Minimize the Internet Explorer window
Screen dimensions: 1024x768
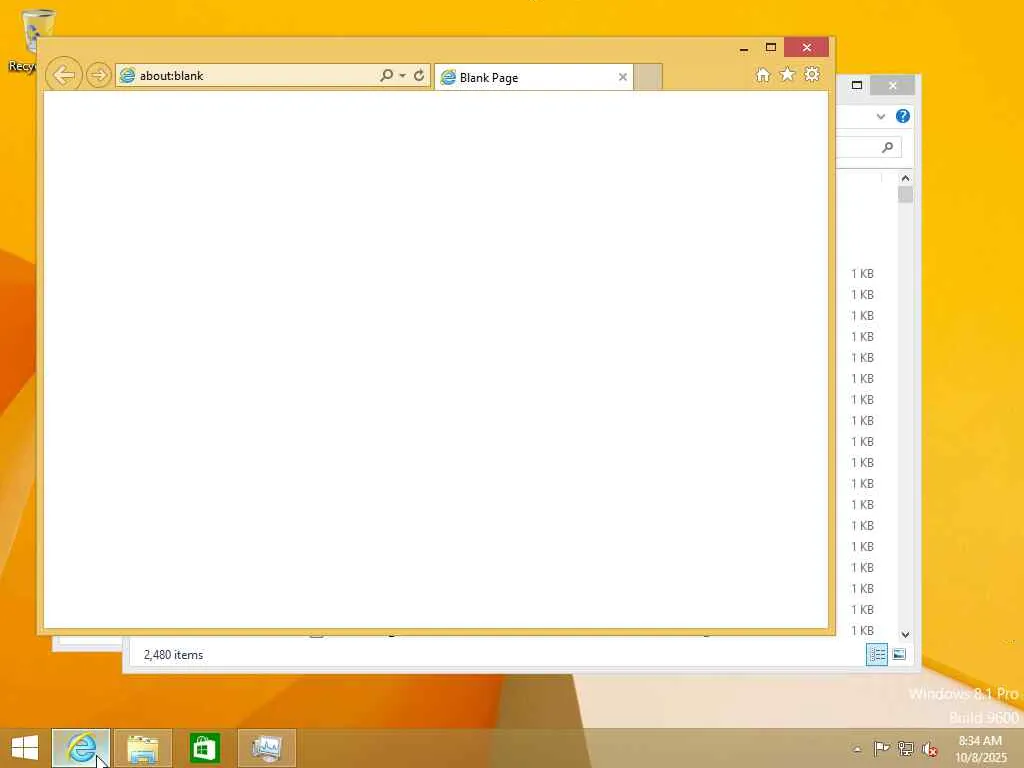pyautogui.click(x=744, y=48)
